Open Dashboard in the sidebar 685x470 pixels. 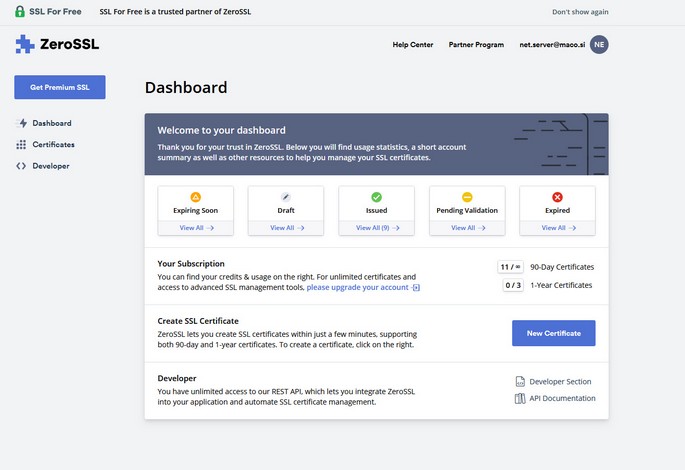point(51,123)
